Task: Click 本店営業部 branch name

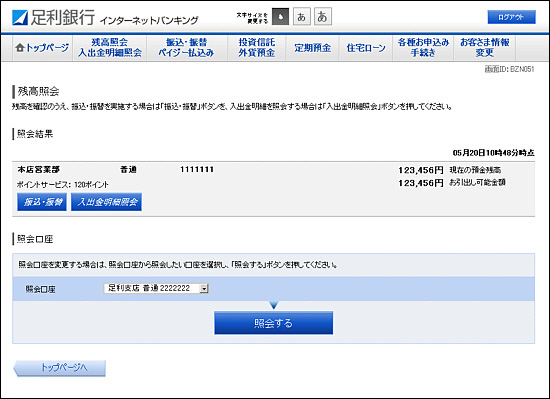Action: [x=39, y=170]
